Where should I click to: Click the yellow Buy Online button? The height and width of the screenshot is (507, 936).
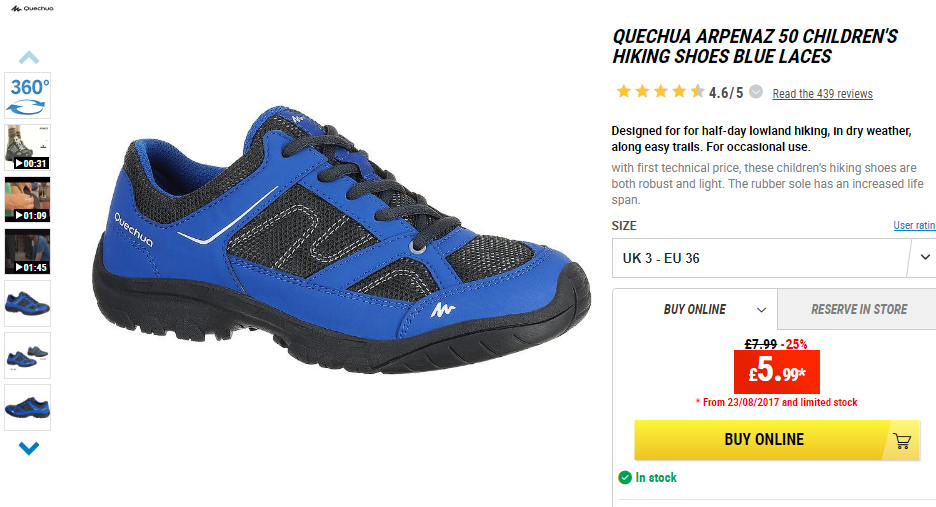(x=777, y=440)
